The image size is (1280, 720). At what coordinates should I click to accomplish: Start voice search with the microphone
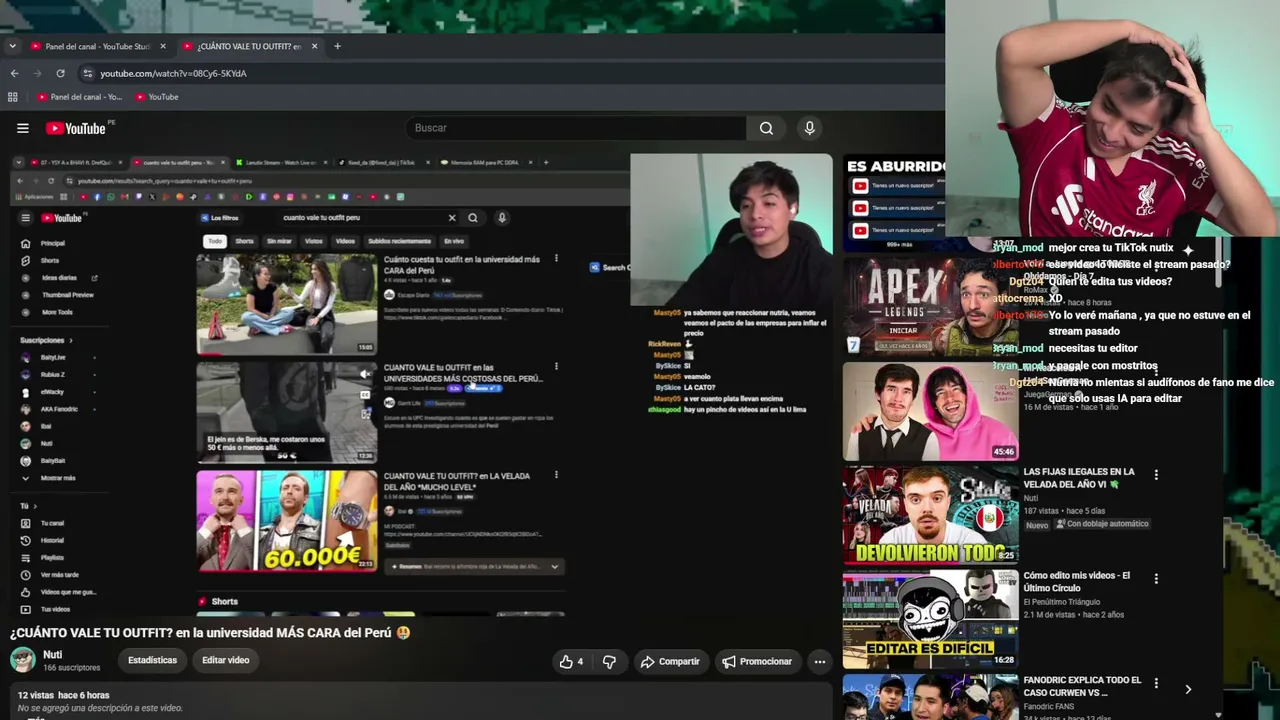click(810, 128)
